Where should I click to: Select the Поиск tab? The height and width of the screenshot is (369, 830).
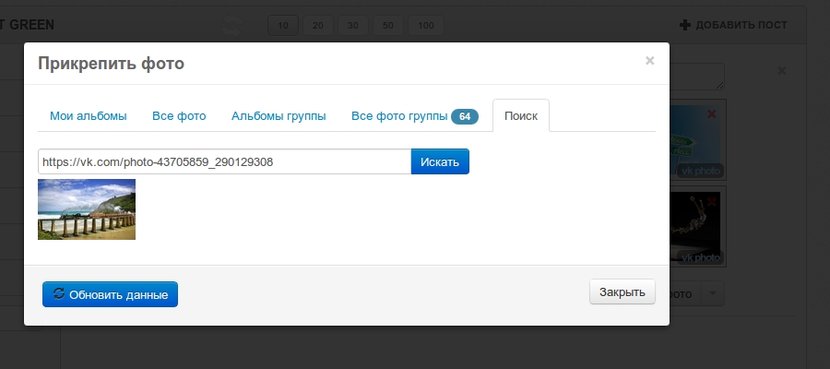[x=521, y=116]
